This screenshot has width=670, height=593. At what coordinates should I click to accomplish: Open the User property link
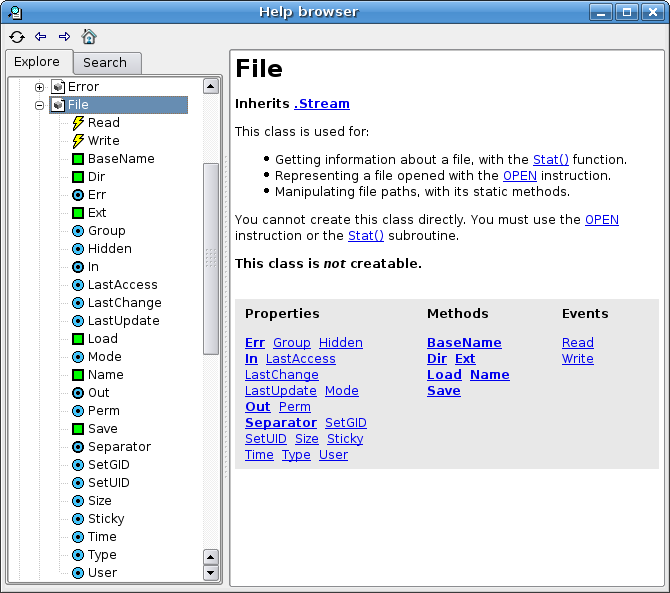(333, 455)
